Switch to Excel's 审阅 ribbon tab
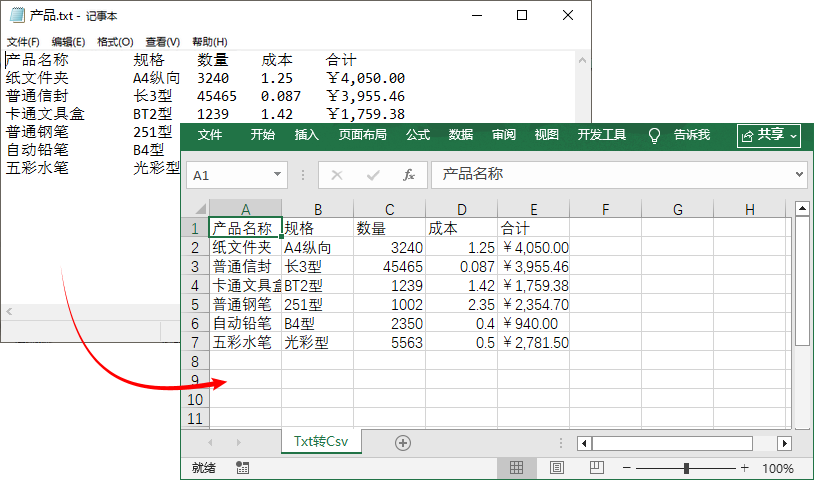 point(504,135)
